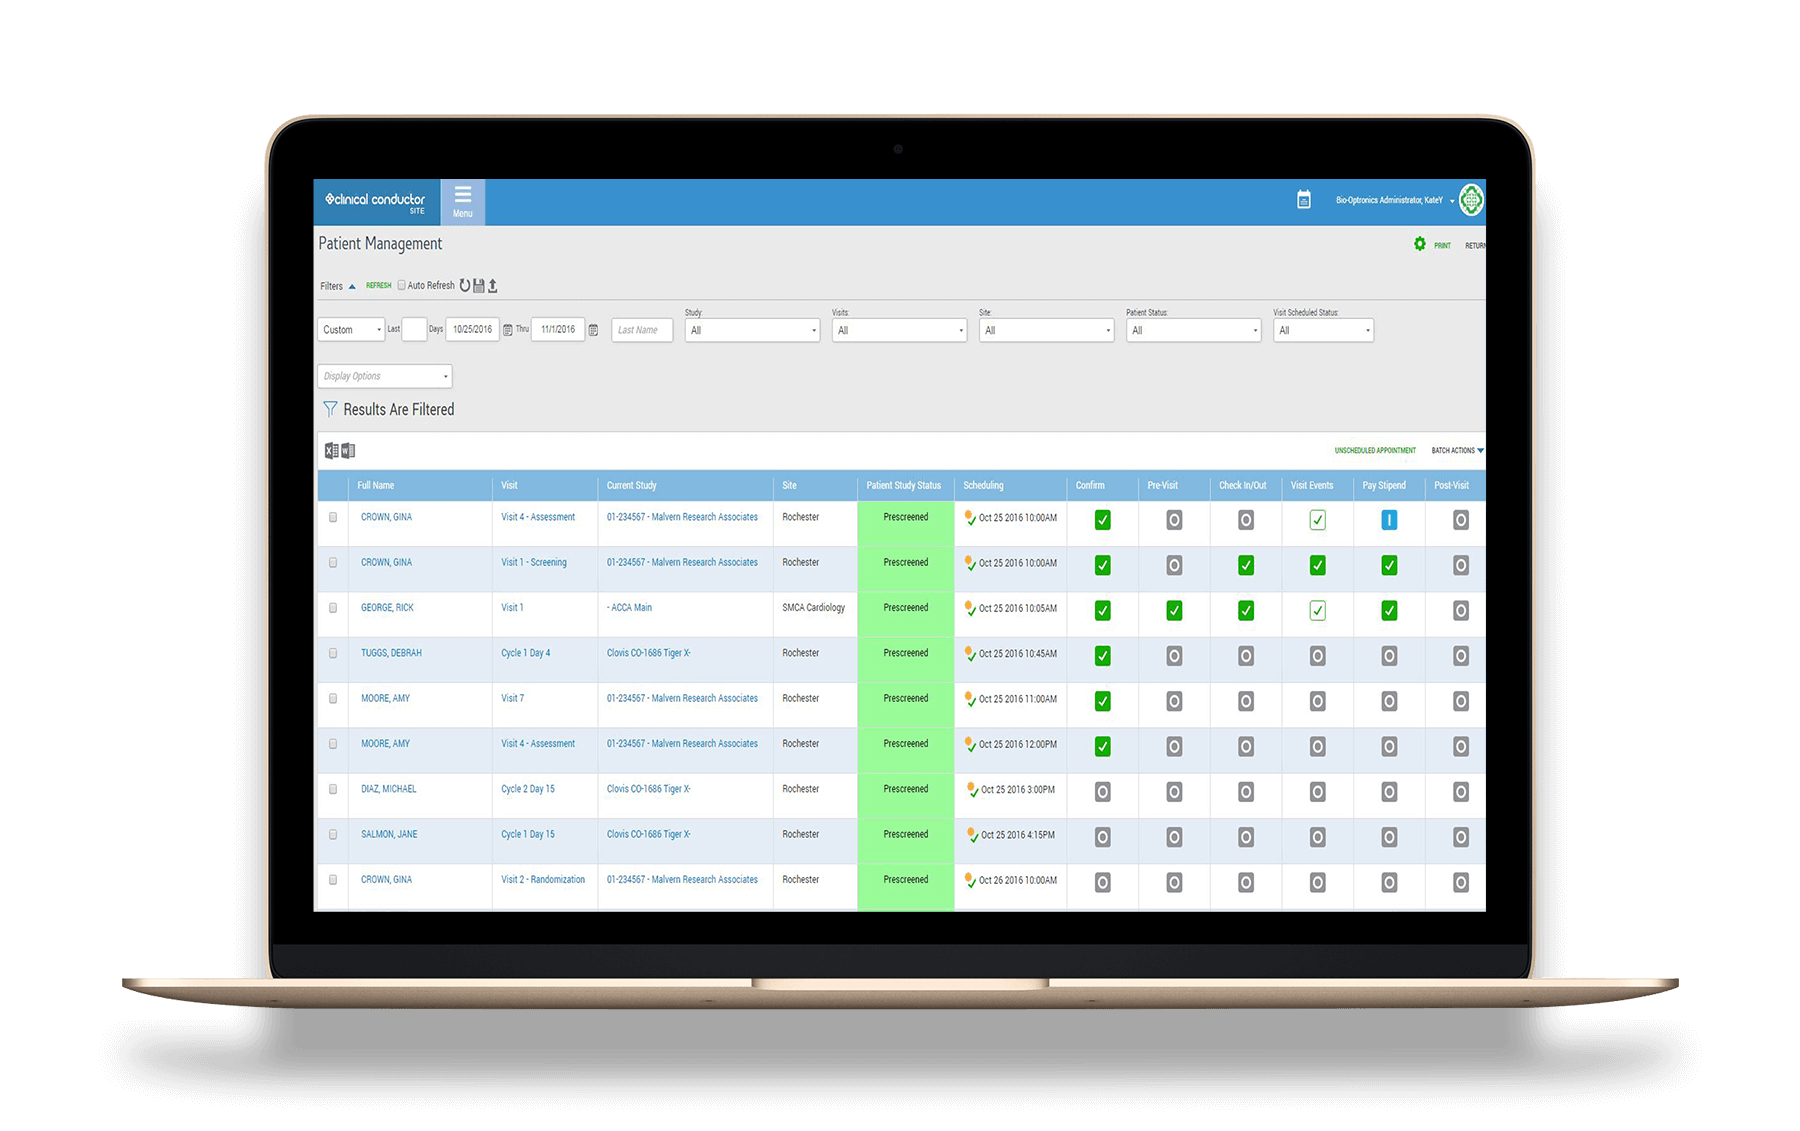Click the upload filter icon
This screenshot has width=1800, height=1131.
pyautogui.click(x=493, y=285)
